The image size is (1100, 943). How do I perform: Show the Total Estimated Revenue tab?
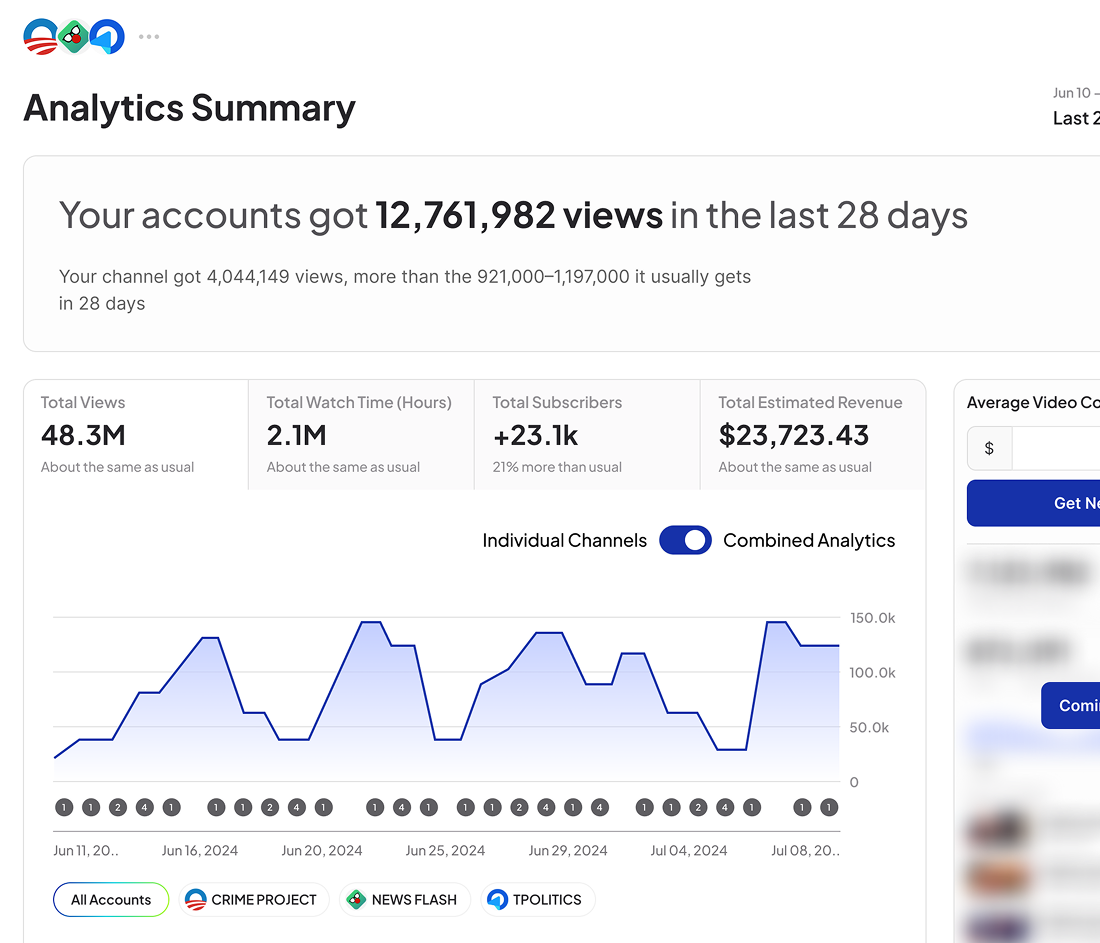[811, 435]
